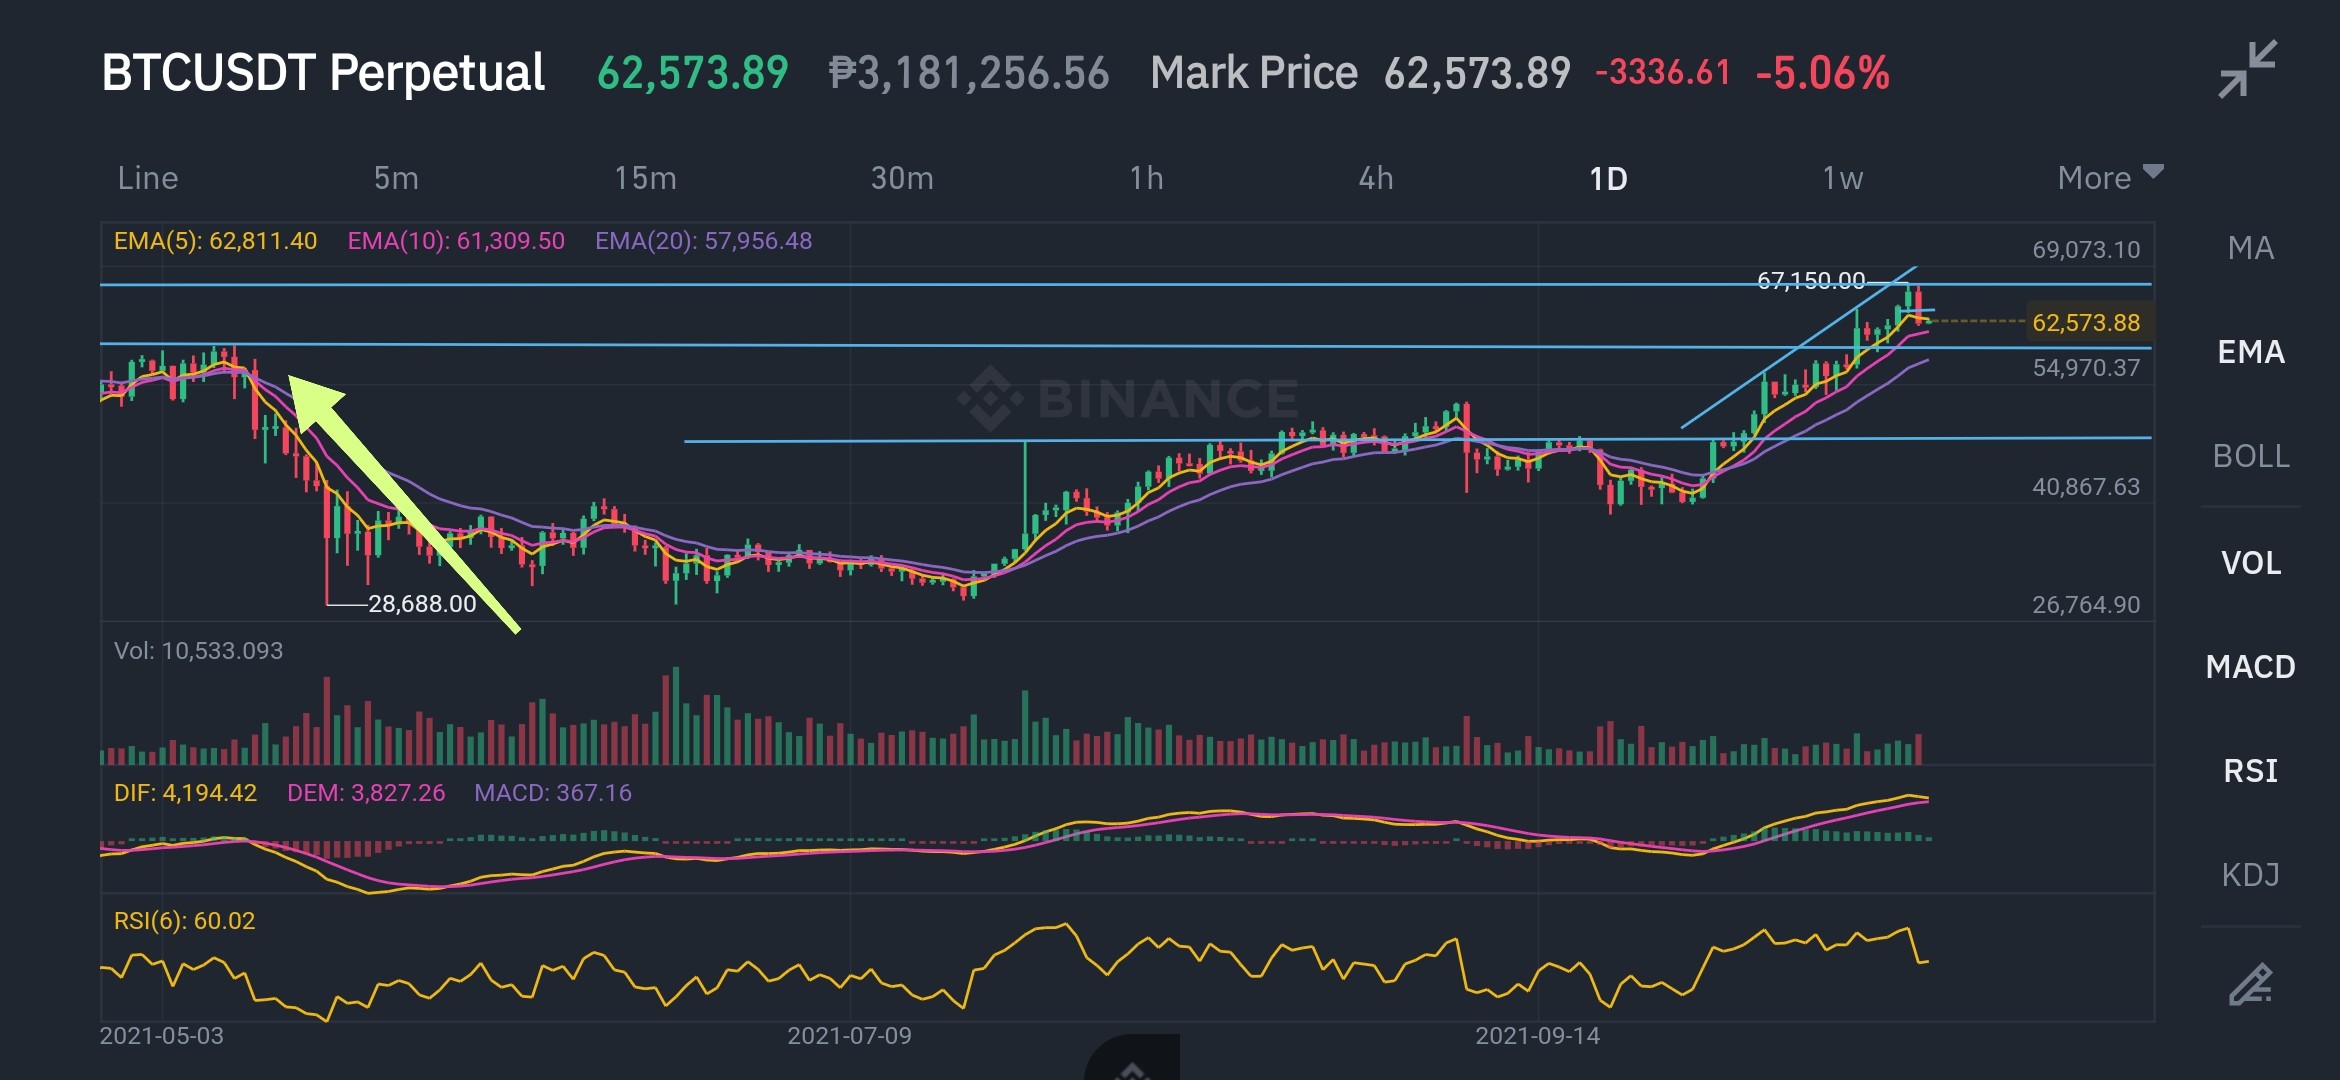Switch to the Line chart view
The height and width of the screenshot is (1080, 2340).
148,178
